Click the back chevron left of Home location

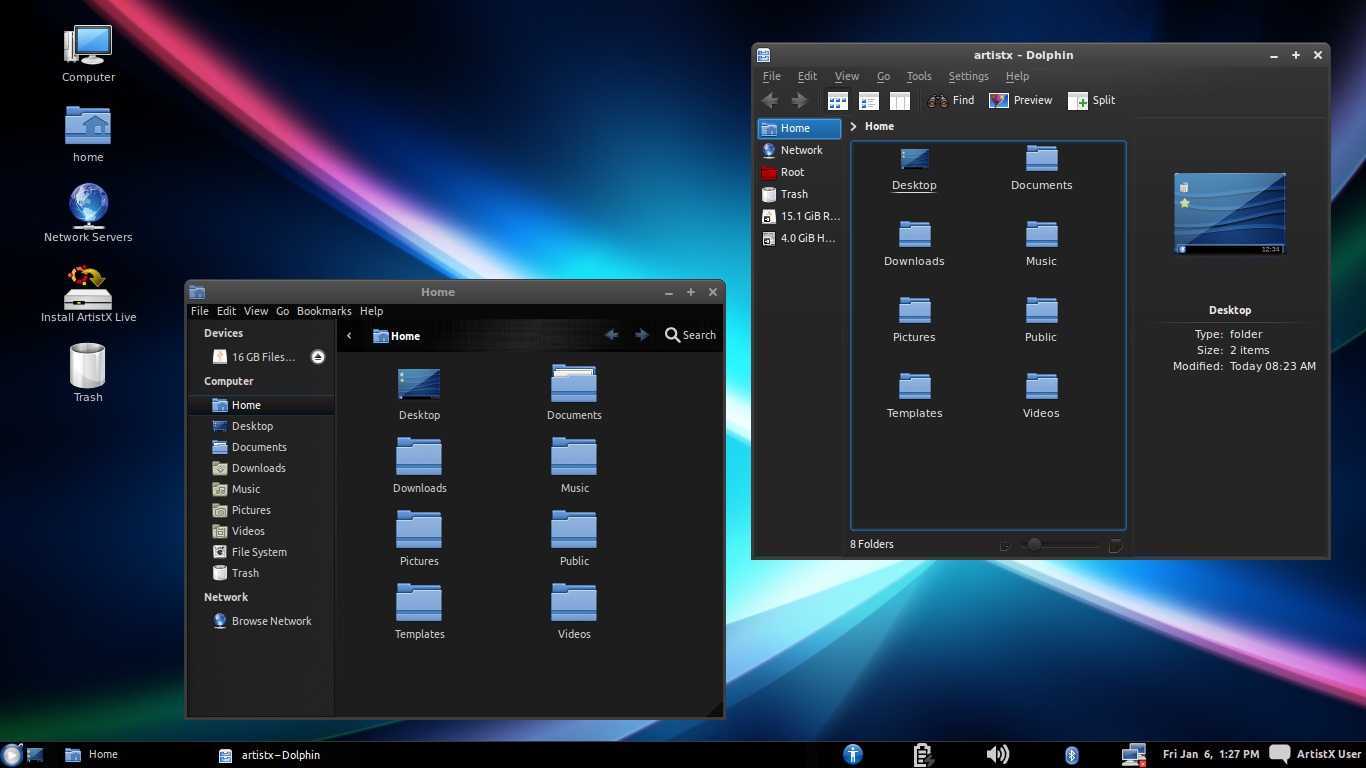(349, 336)
